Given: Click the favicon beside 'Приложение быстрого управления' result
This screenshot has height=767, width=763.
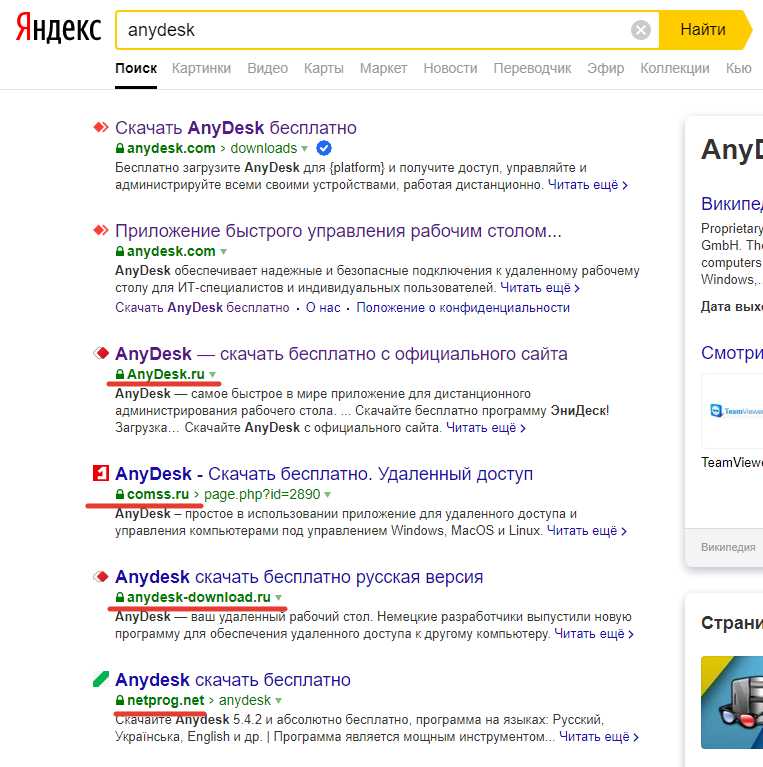Looking at the screenshot, I should (101, 230).
